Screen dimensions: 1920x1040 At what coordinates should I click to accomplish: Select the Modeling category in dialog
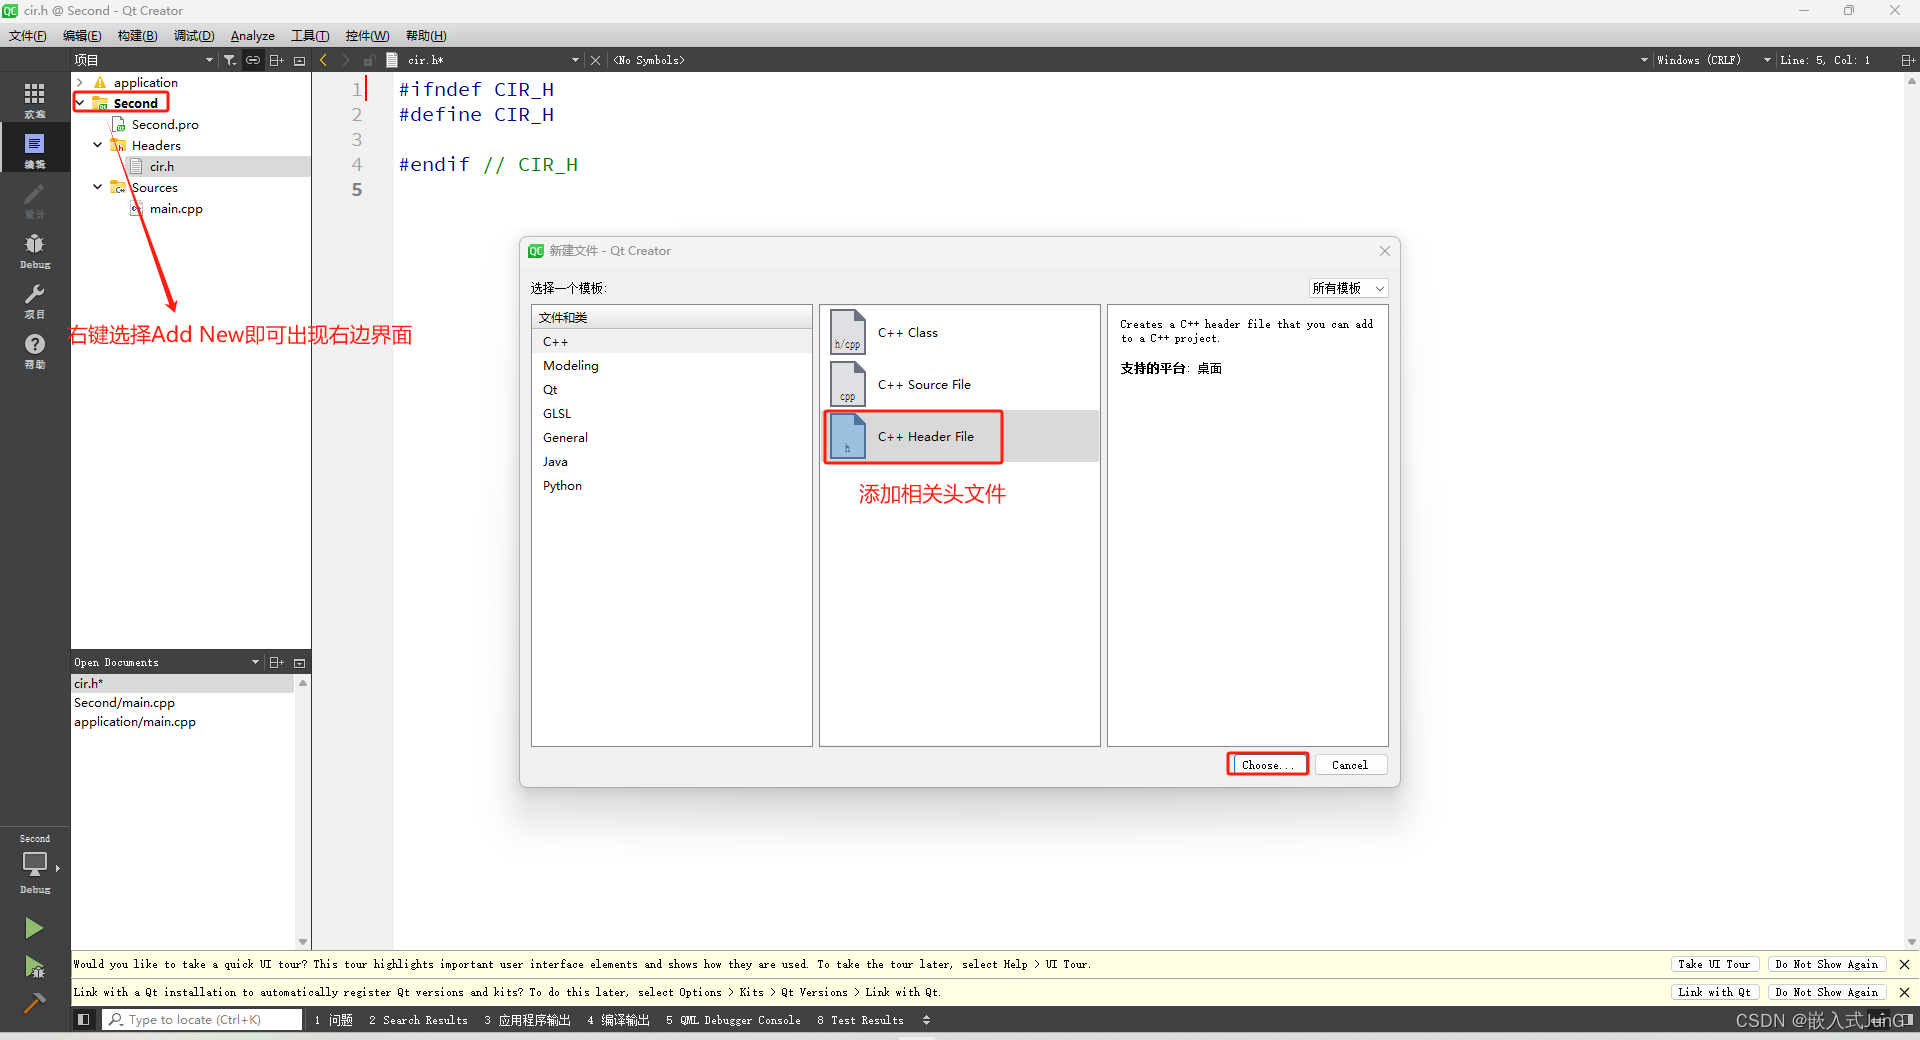coord(671,365)
